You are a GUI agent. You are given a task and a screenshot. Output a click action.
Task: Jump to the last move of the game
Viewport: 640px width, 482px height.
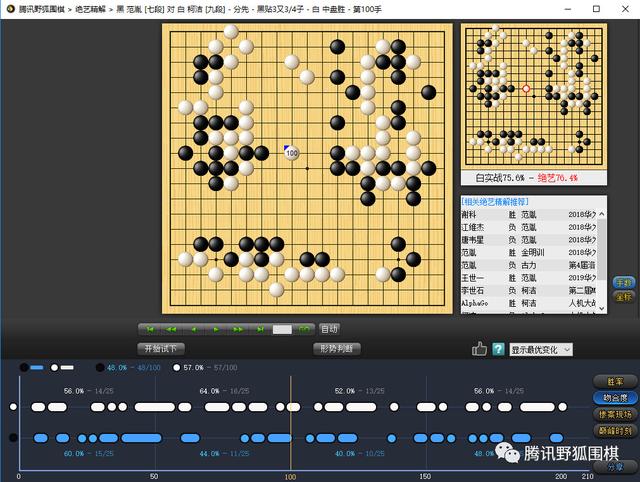(260, 329)
